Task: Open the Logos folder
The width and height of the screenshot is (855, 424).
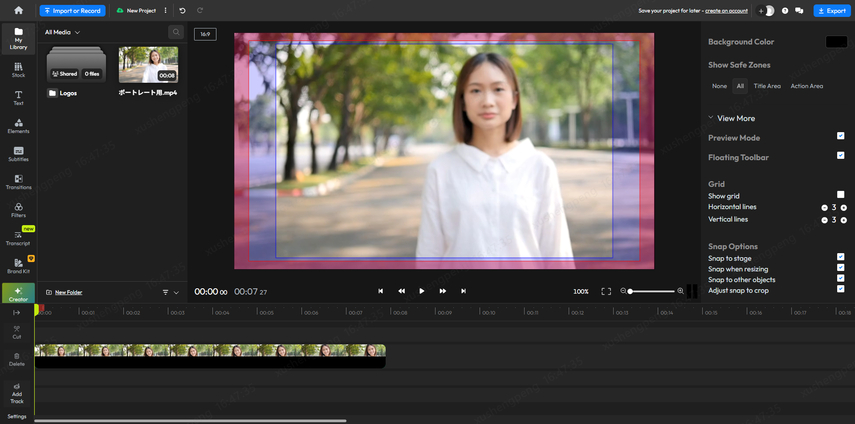Action: (x=62, y=93)
